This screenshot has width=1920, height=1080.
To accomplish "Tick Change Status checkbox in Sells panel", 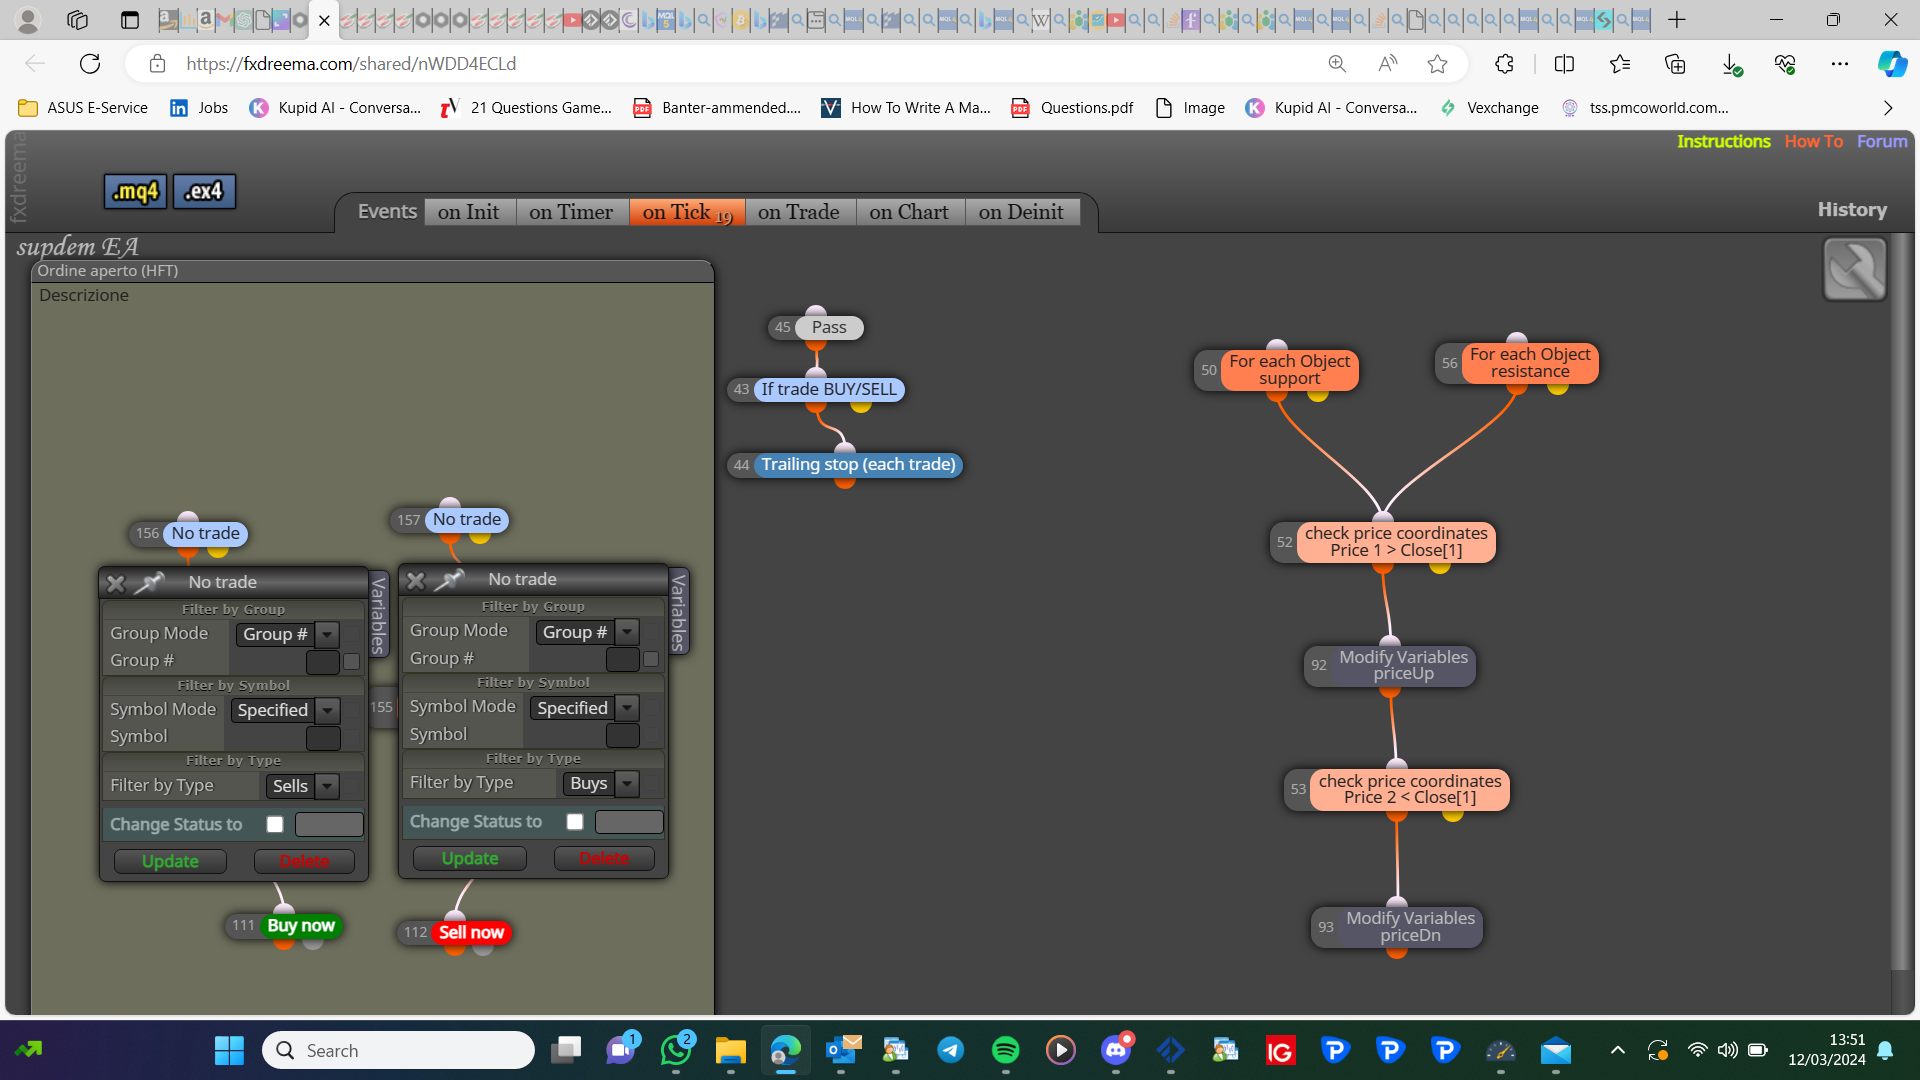I will click(275, 825).
